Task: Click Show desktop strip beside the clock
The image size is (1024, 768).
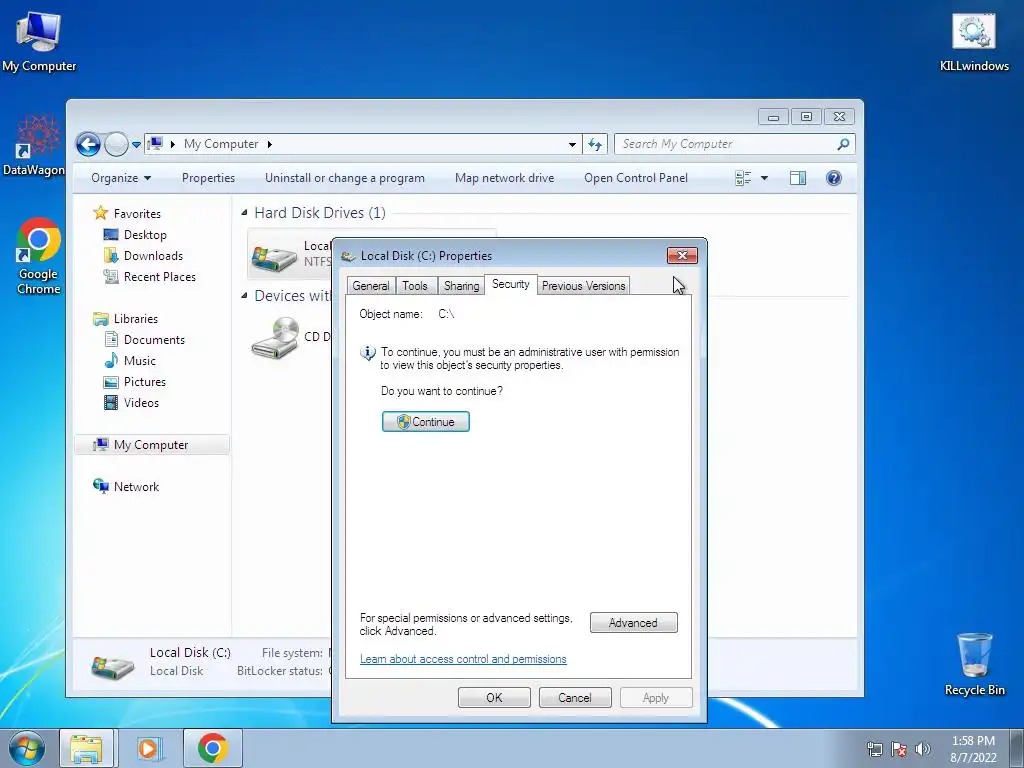Action: coord(1017,748)
